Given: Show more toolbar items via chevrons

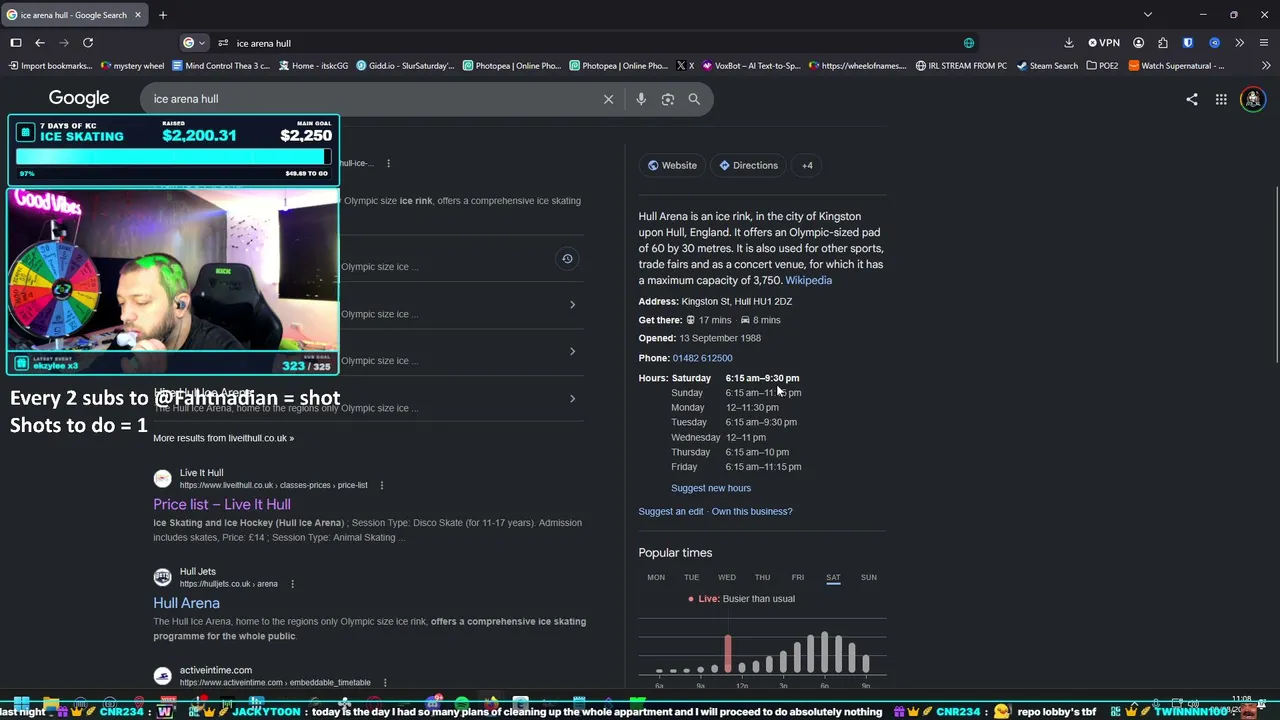Looking at the screenshot, I should coord(1240,43).
